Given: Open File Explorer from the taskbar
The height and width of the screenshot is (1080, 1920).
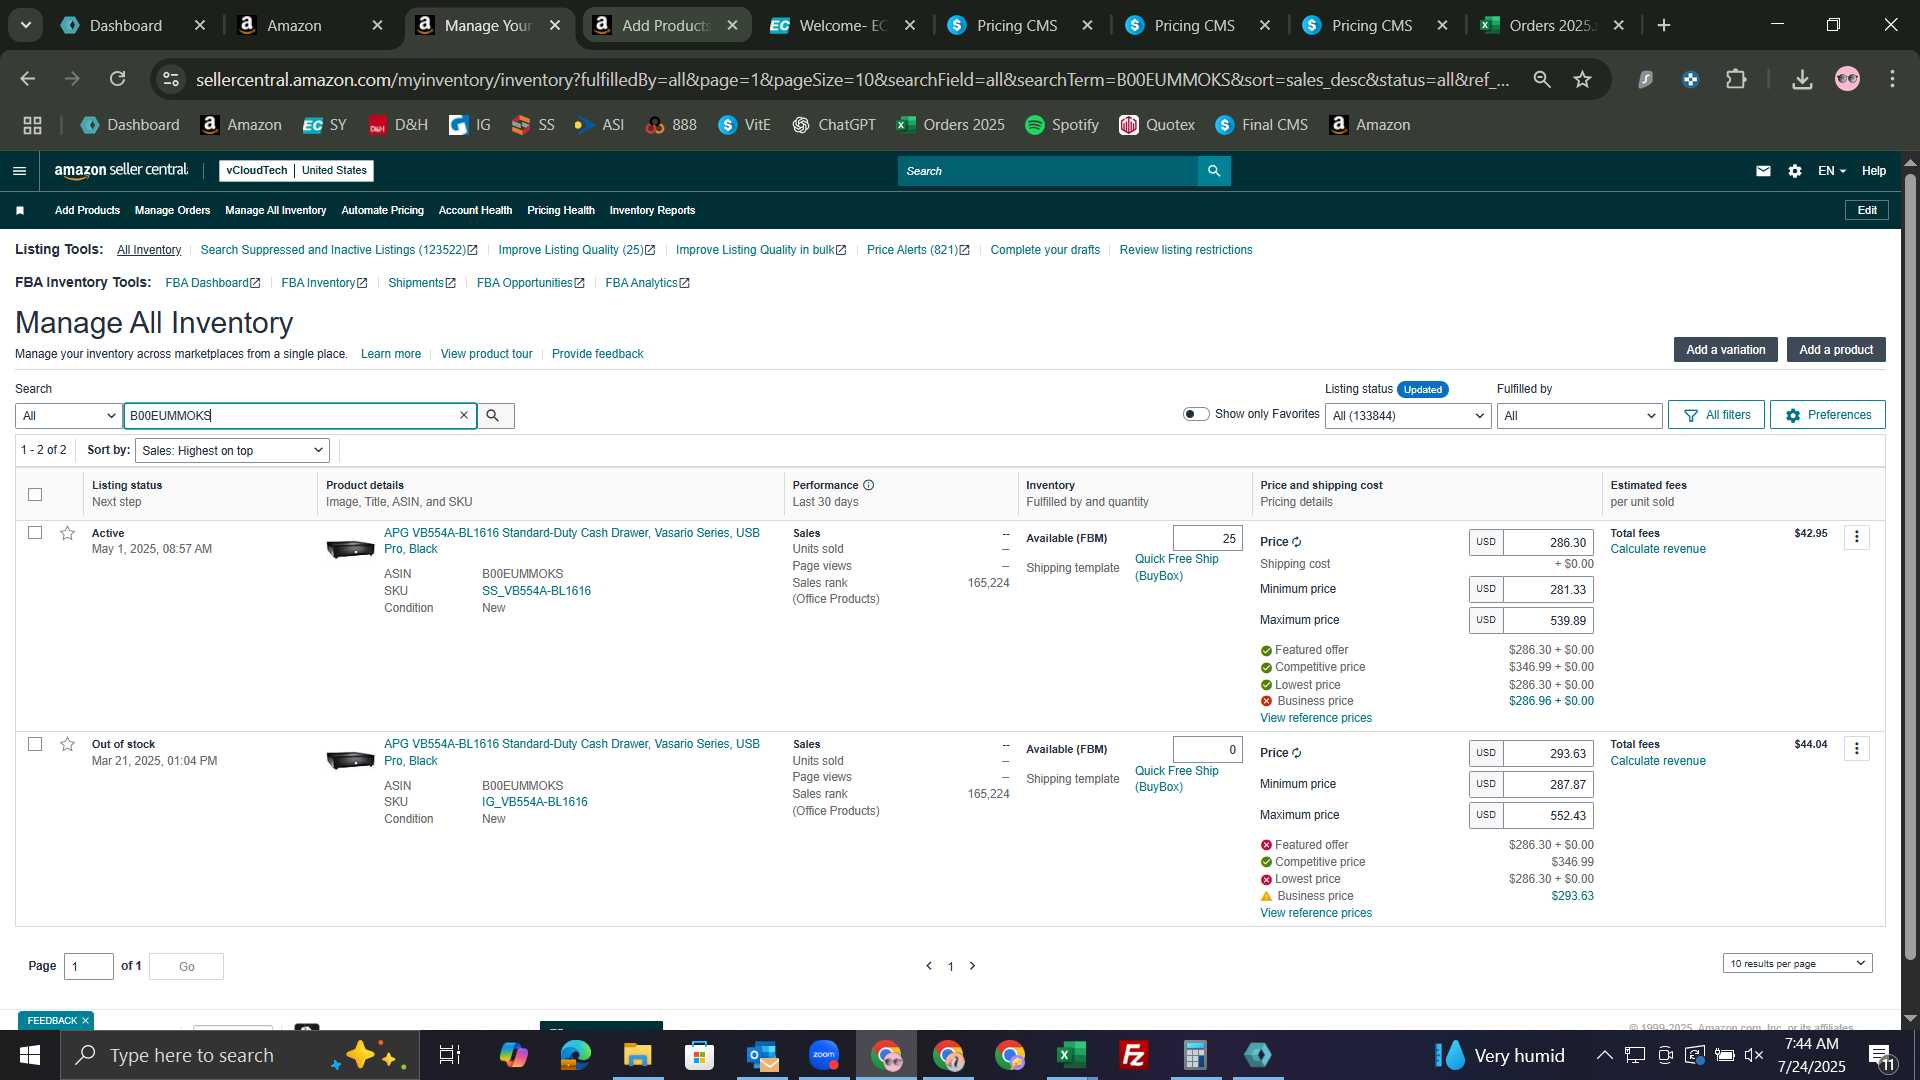Looking at the screenshot, I should (x=638, y=1055).
